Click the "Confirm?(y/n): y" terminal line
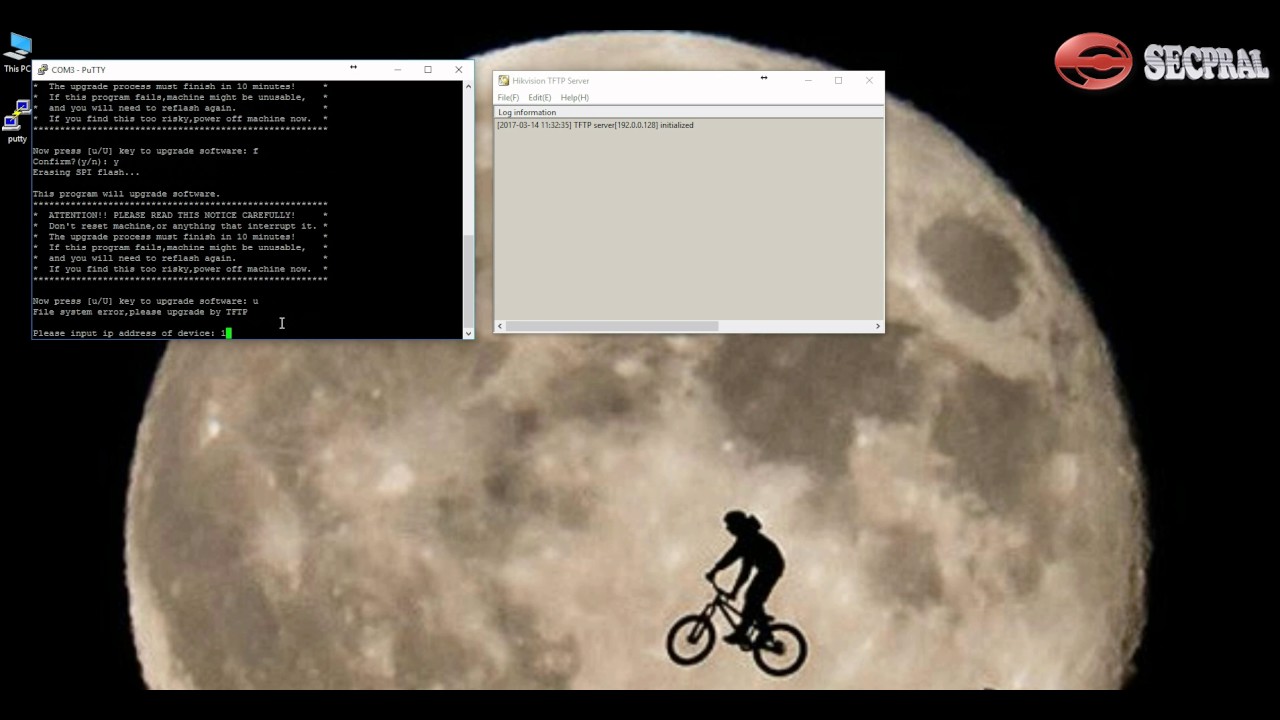Image resolution: width=1280 pixels, height=720 pixels. 76,162
